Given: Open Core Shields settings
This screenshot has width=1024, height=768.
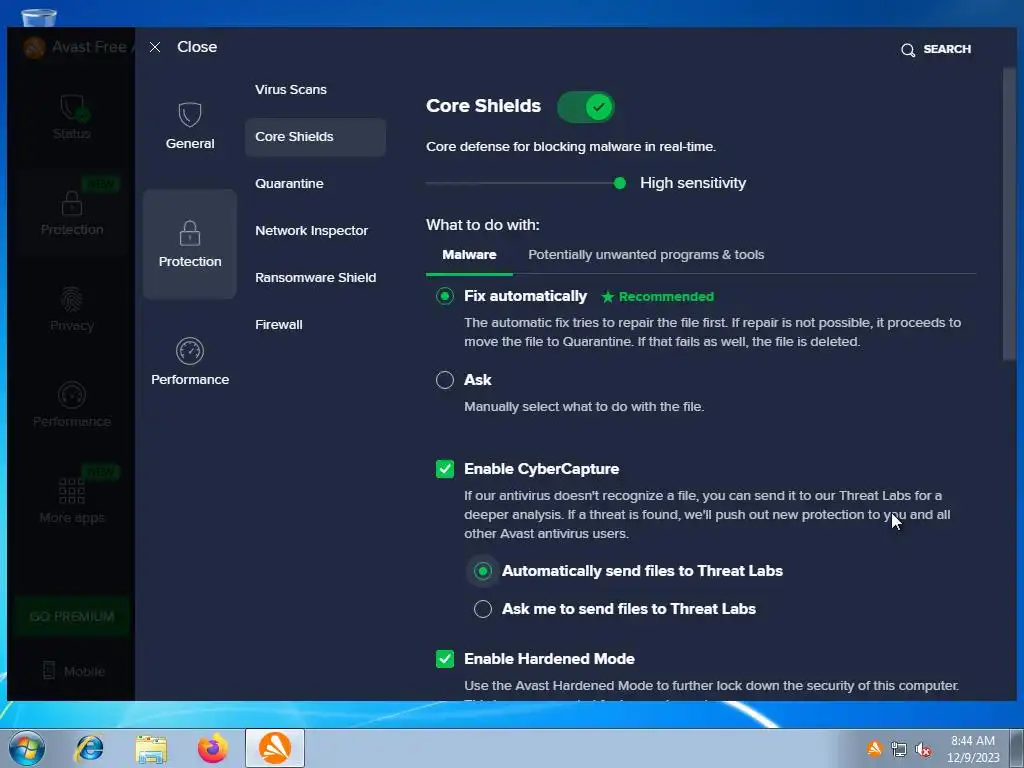Looking at the screenshot, I should click(315, 137).
